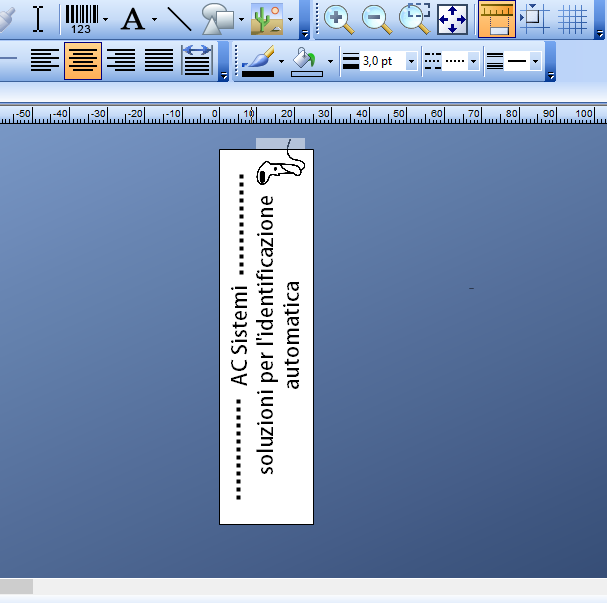Select the text tool letter A
Image resolution: width=607 pixels, height=603 pixels.
point(133,19)
